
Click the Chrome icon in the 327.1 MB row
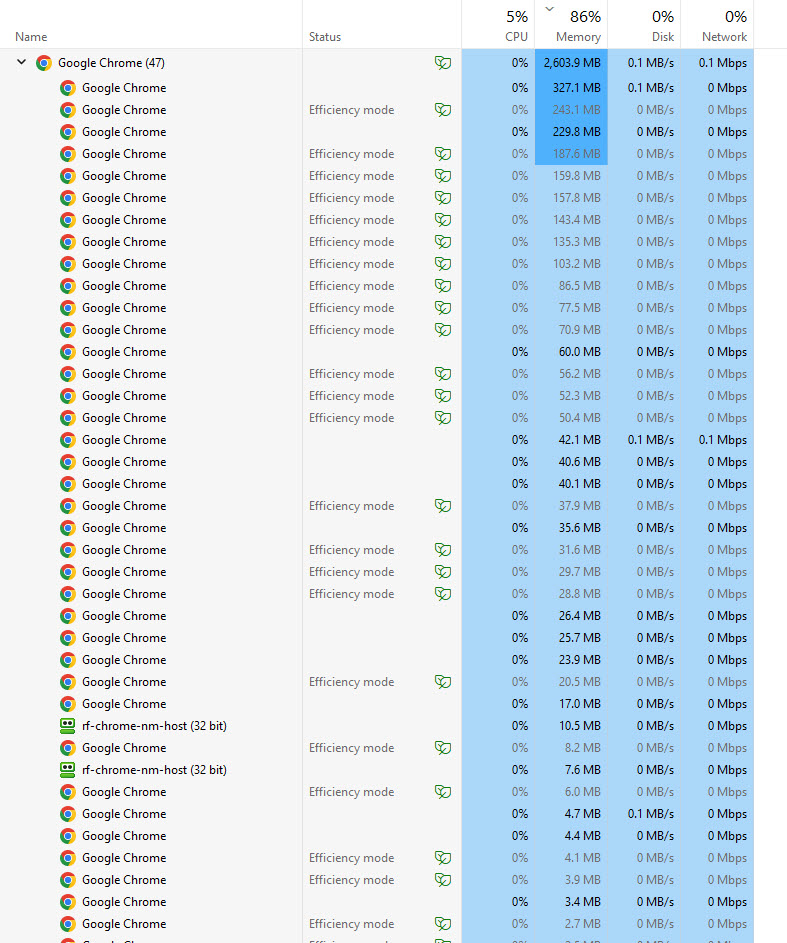point(68,88)
